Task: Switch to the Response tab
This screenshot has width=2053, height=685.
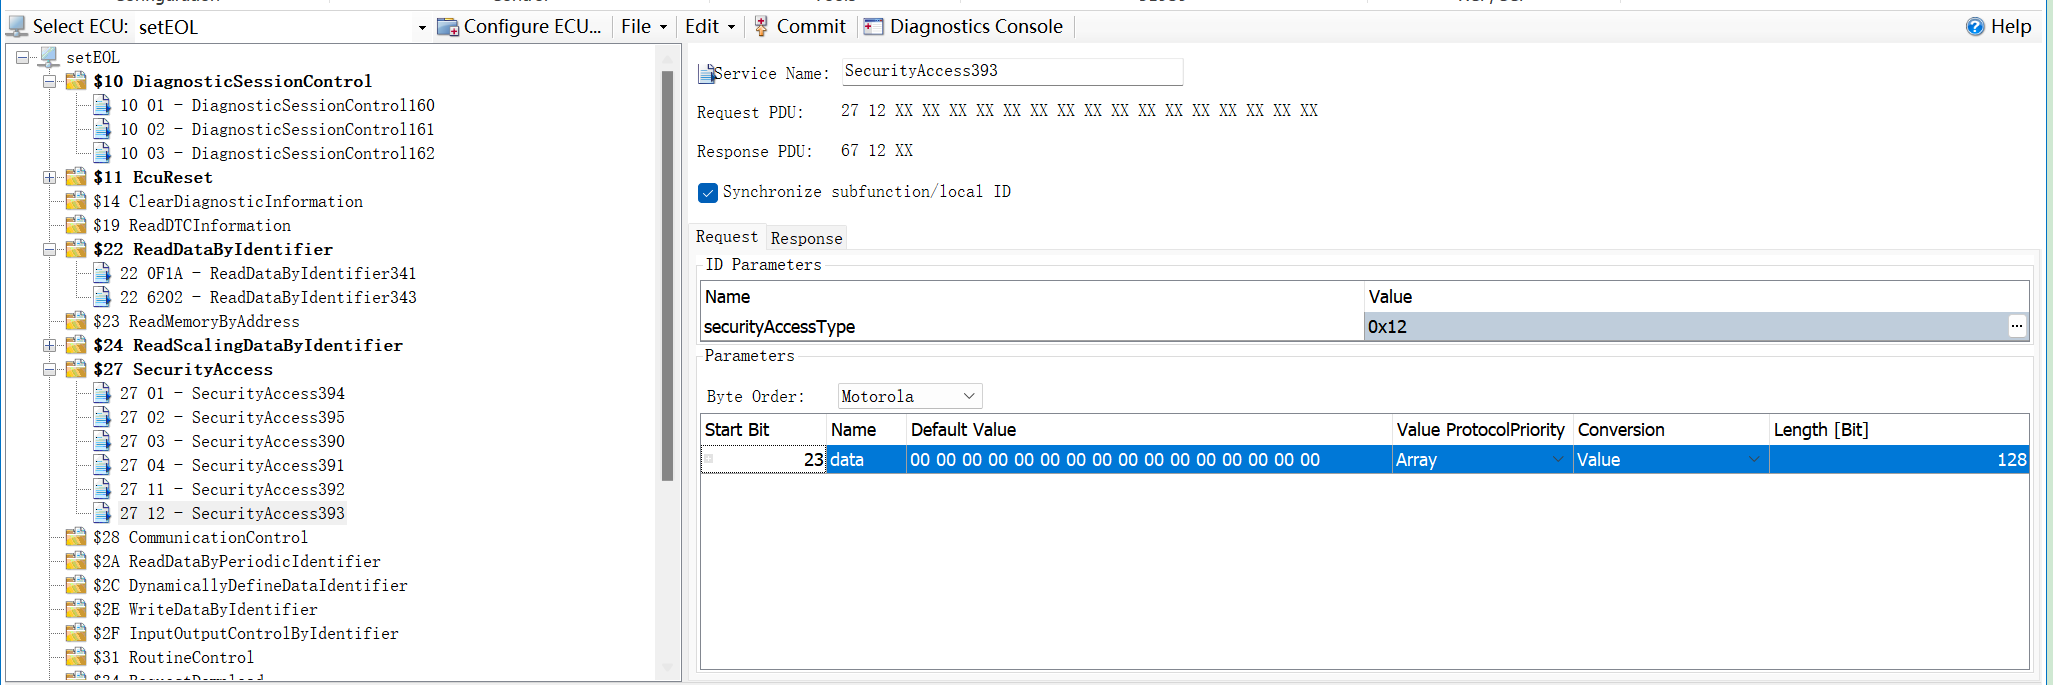Action: click(806, 238)
